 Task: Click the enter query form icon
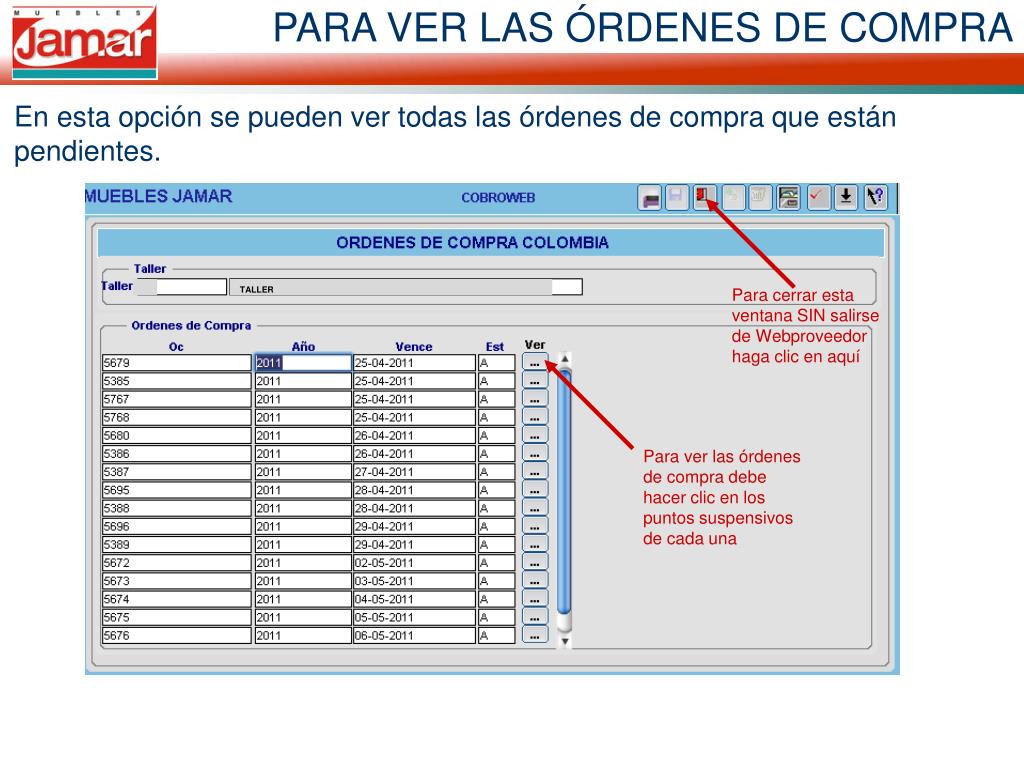[788, 197]
